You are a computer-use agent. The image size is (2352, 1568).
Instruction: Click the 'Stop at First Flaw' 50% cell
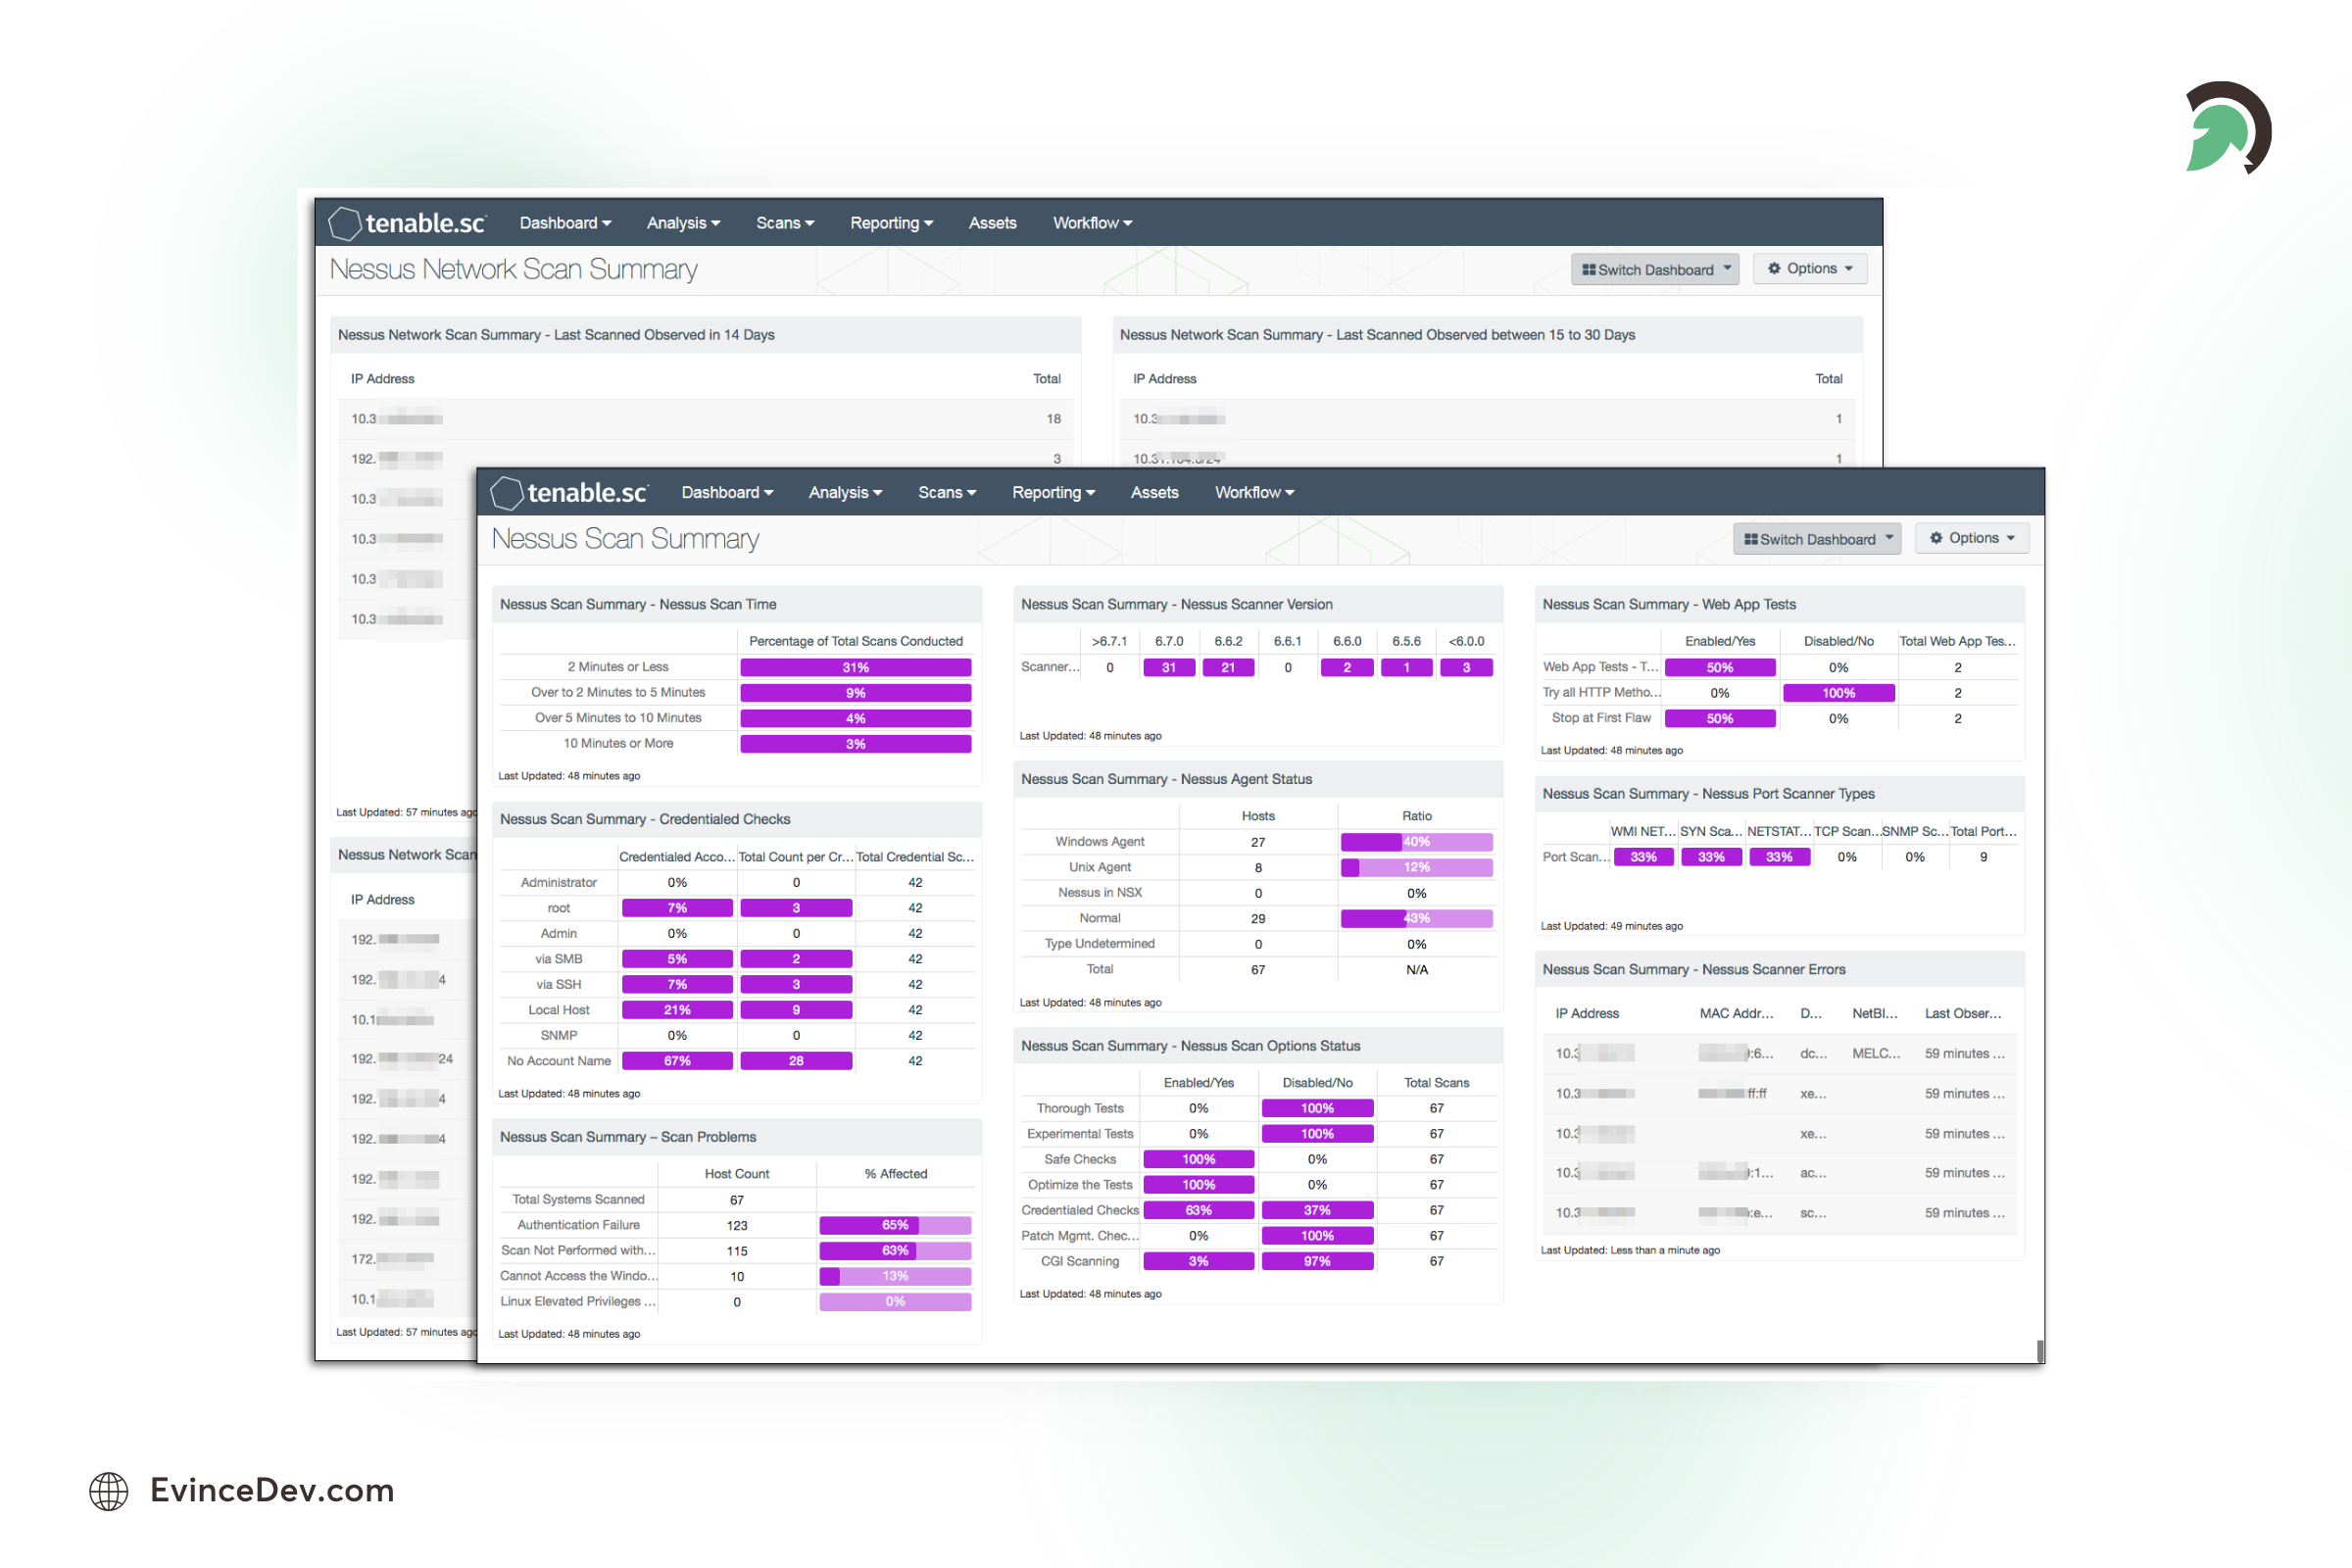pyautogui.click(x=1720, y=719)
